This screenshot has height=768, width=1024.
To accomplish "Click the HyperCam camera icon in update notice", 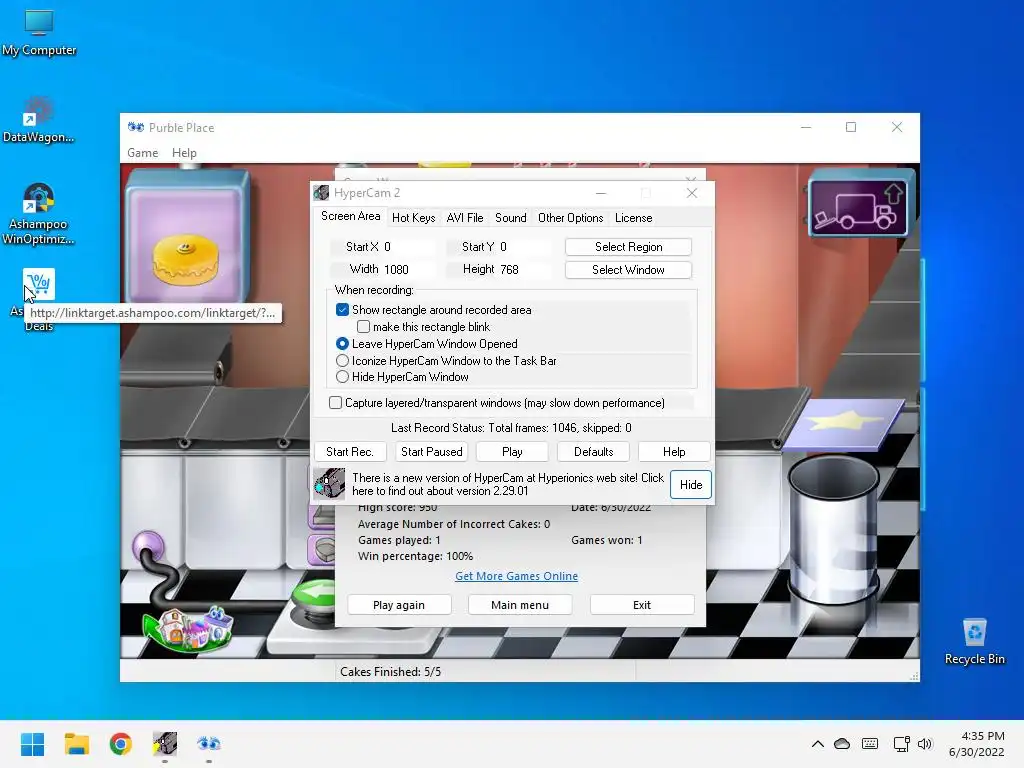I will click(x=328, y=484).
